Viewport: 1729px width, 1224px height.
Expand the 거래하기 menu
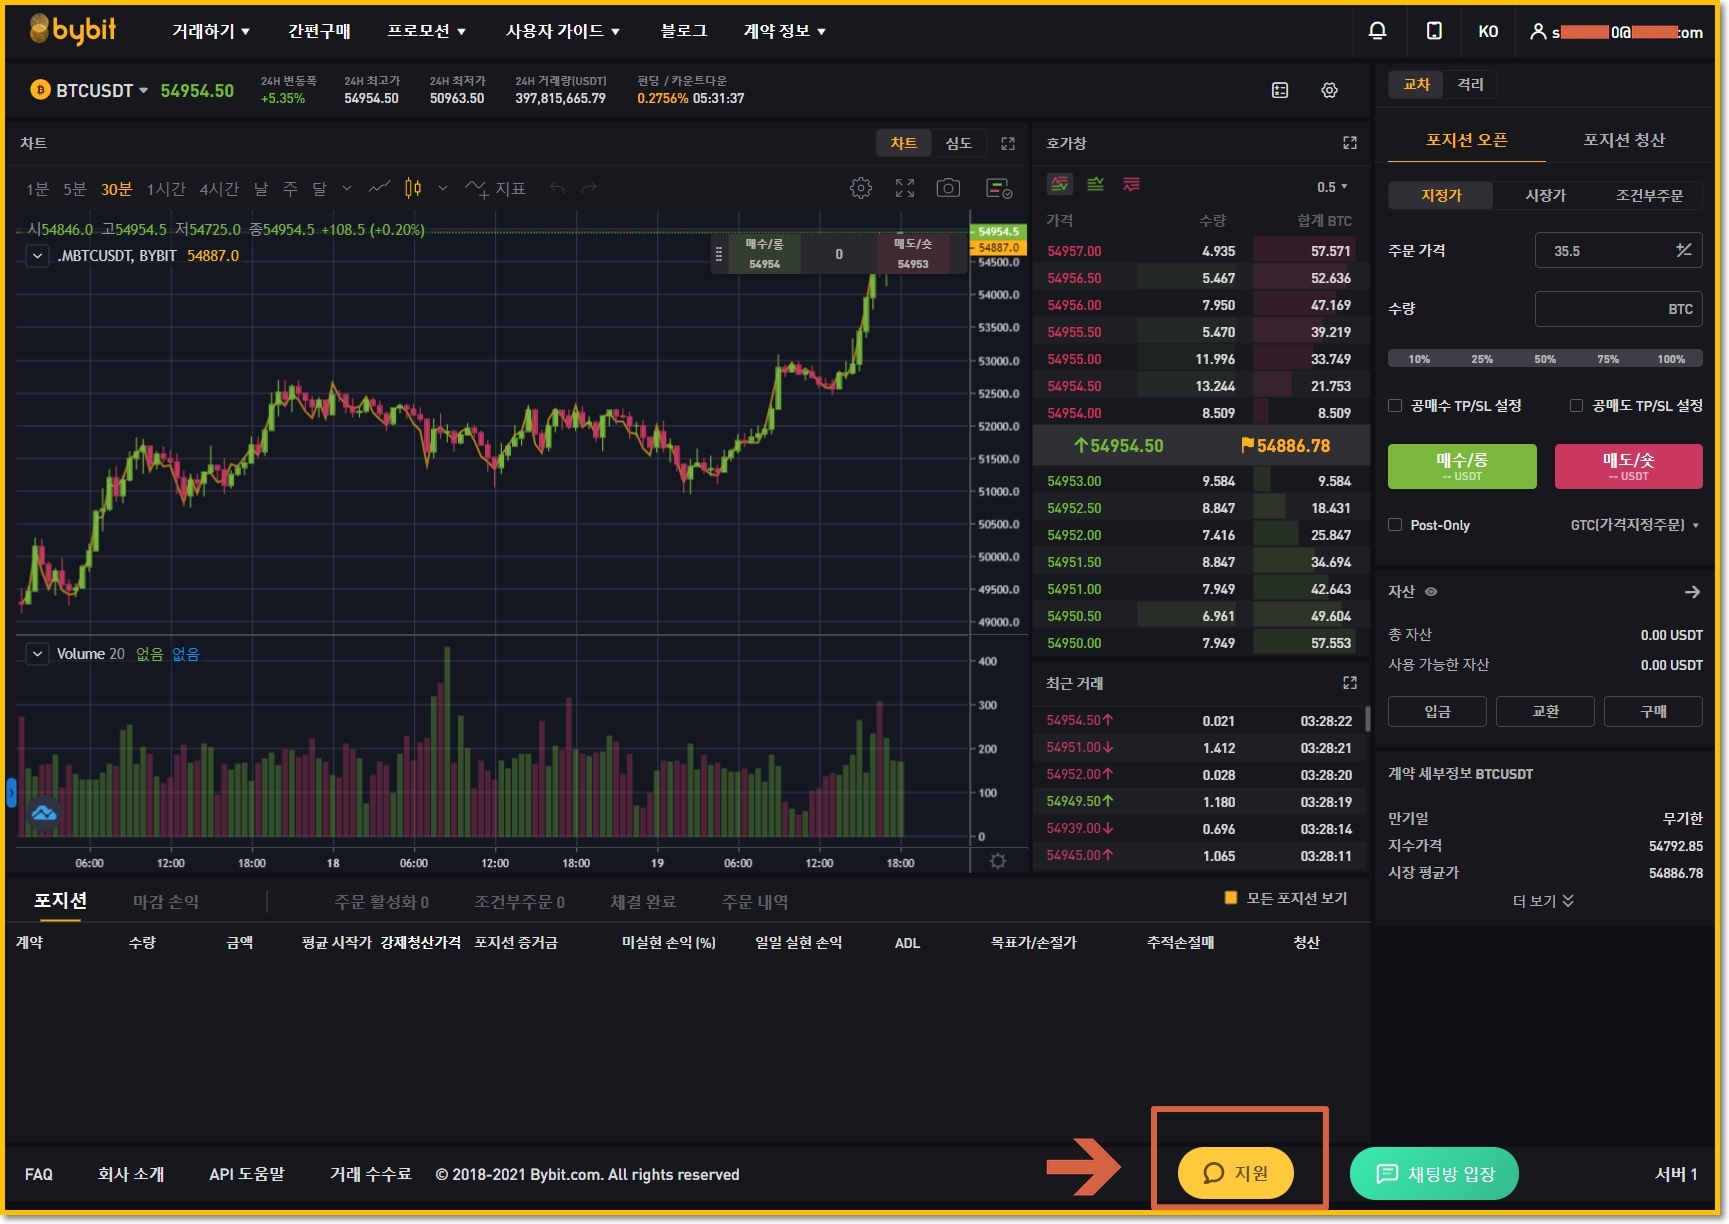tap(210, 31)
